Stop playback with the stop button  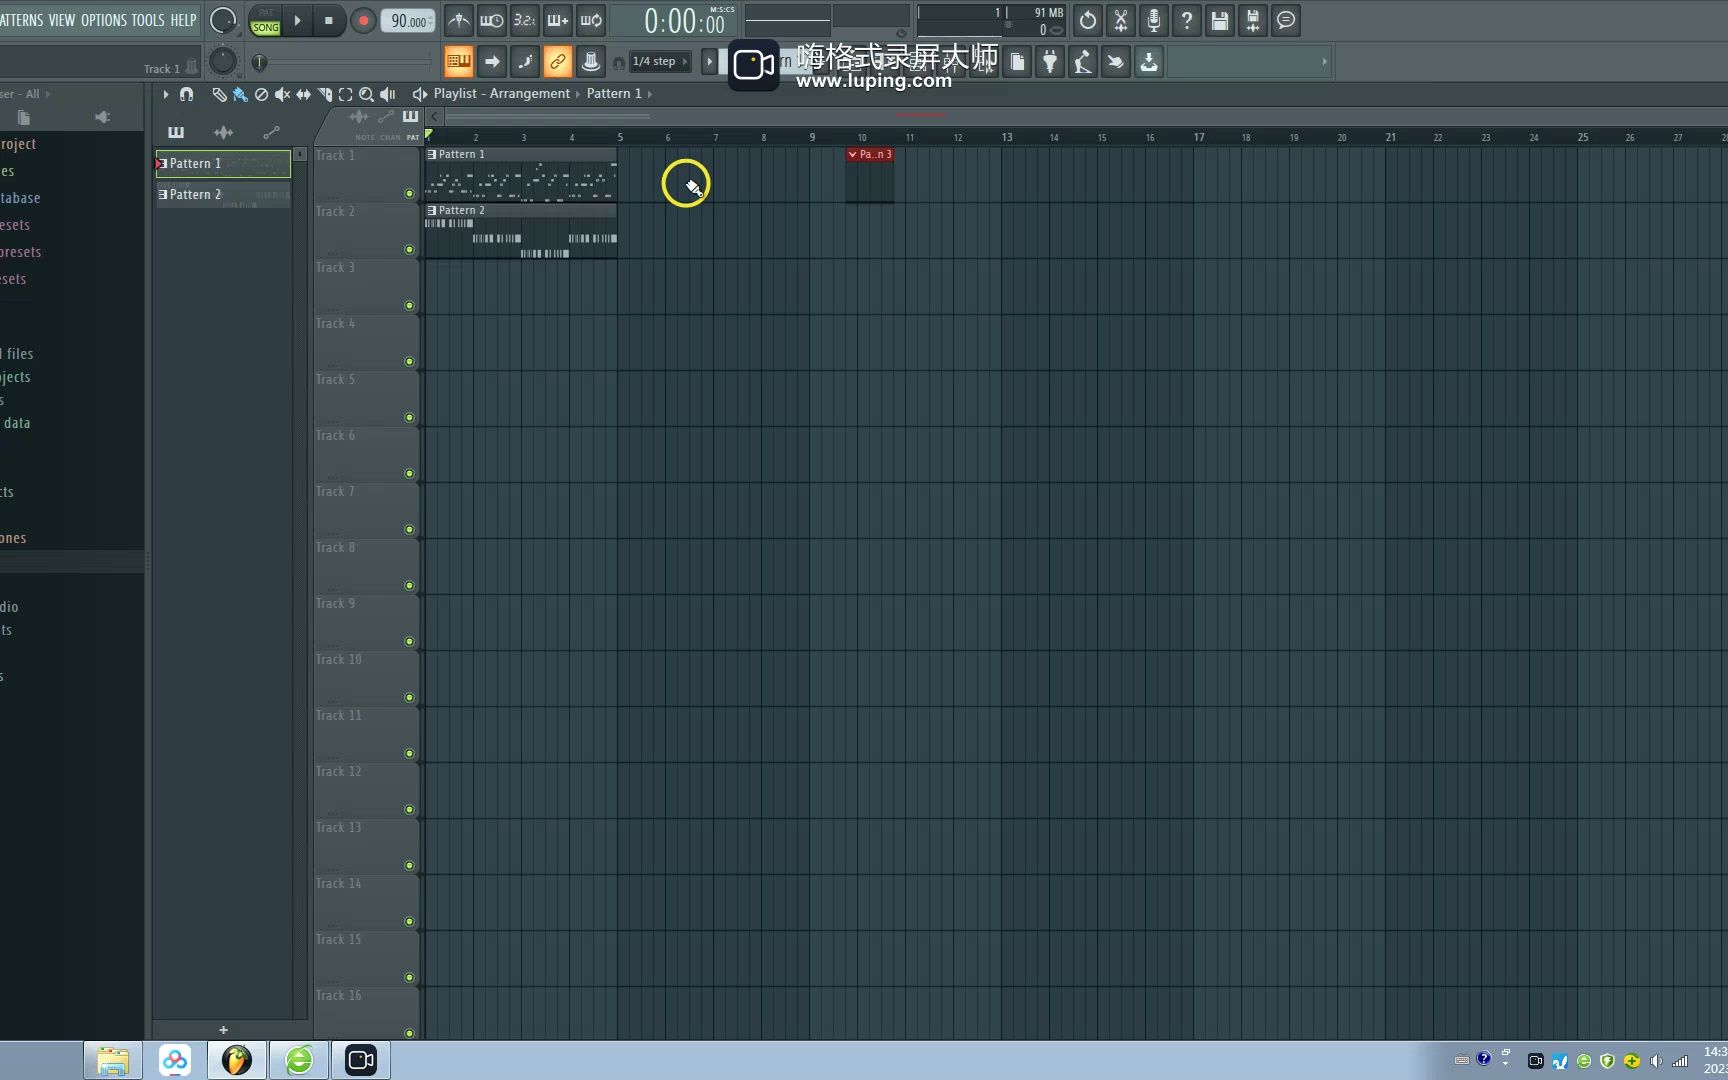tap(328, 20)
